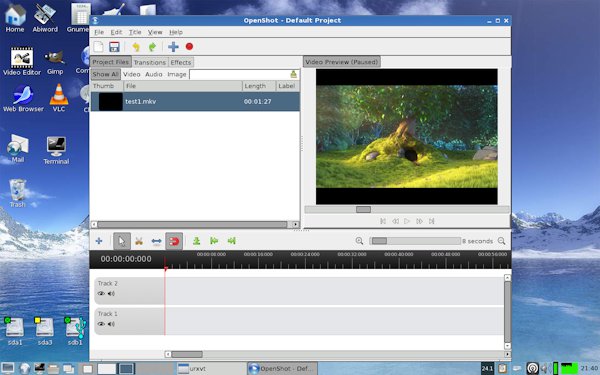
Task: Select the Video Preview (Paused) tab
Action: (x=342, y=62)
